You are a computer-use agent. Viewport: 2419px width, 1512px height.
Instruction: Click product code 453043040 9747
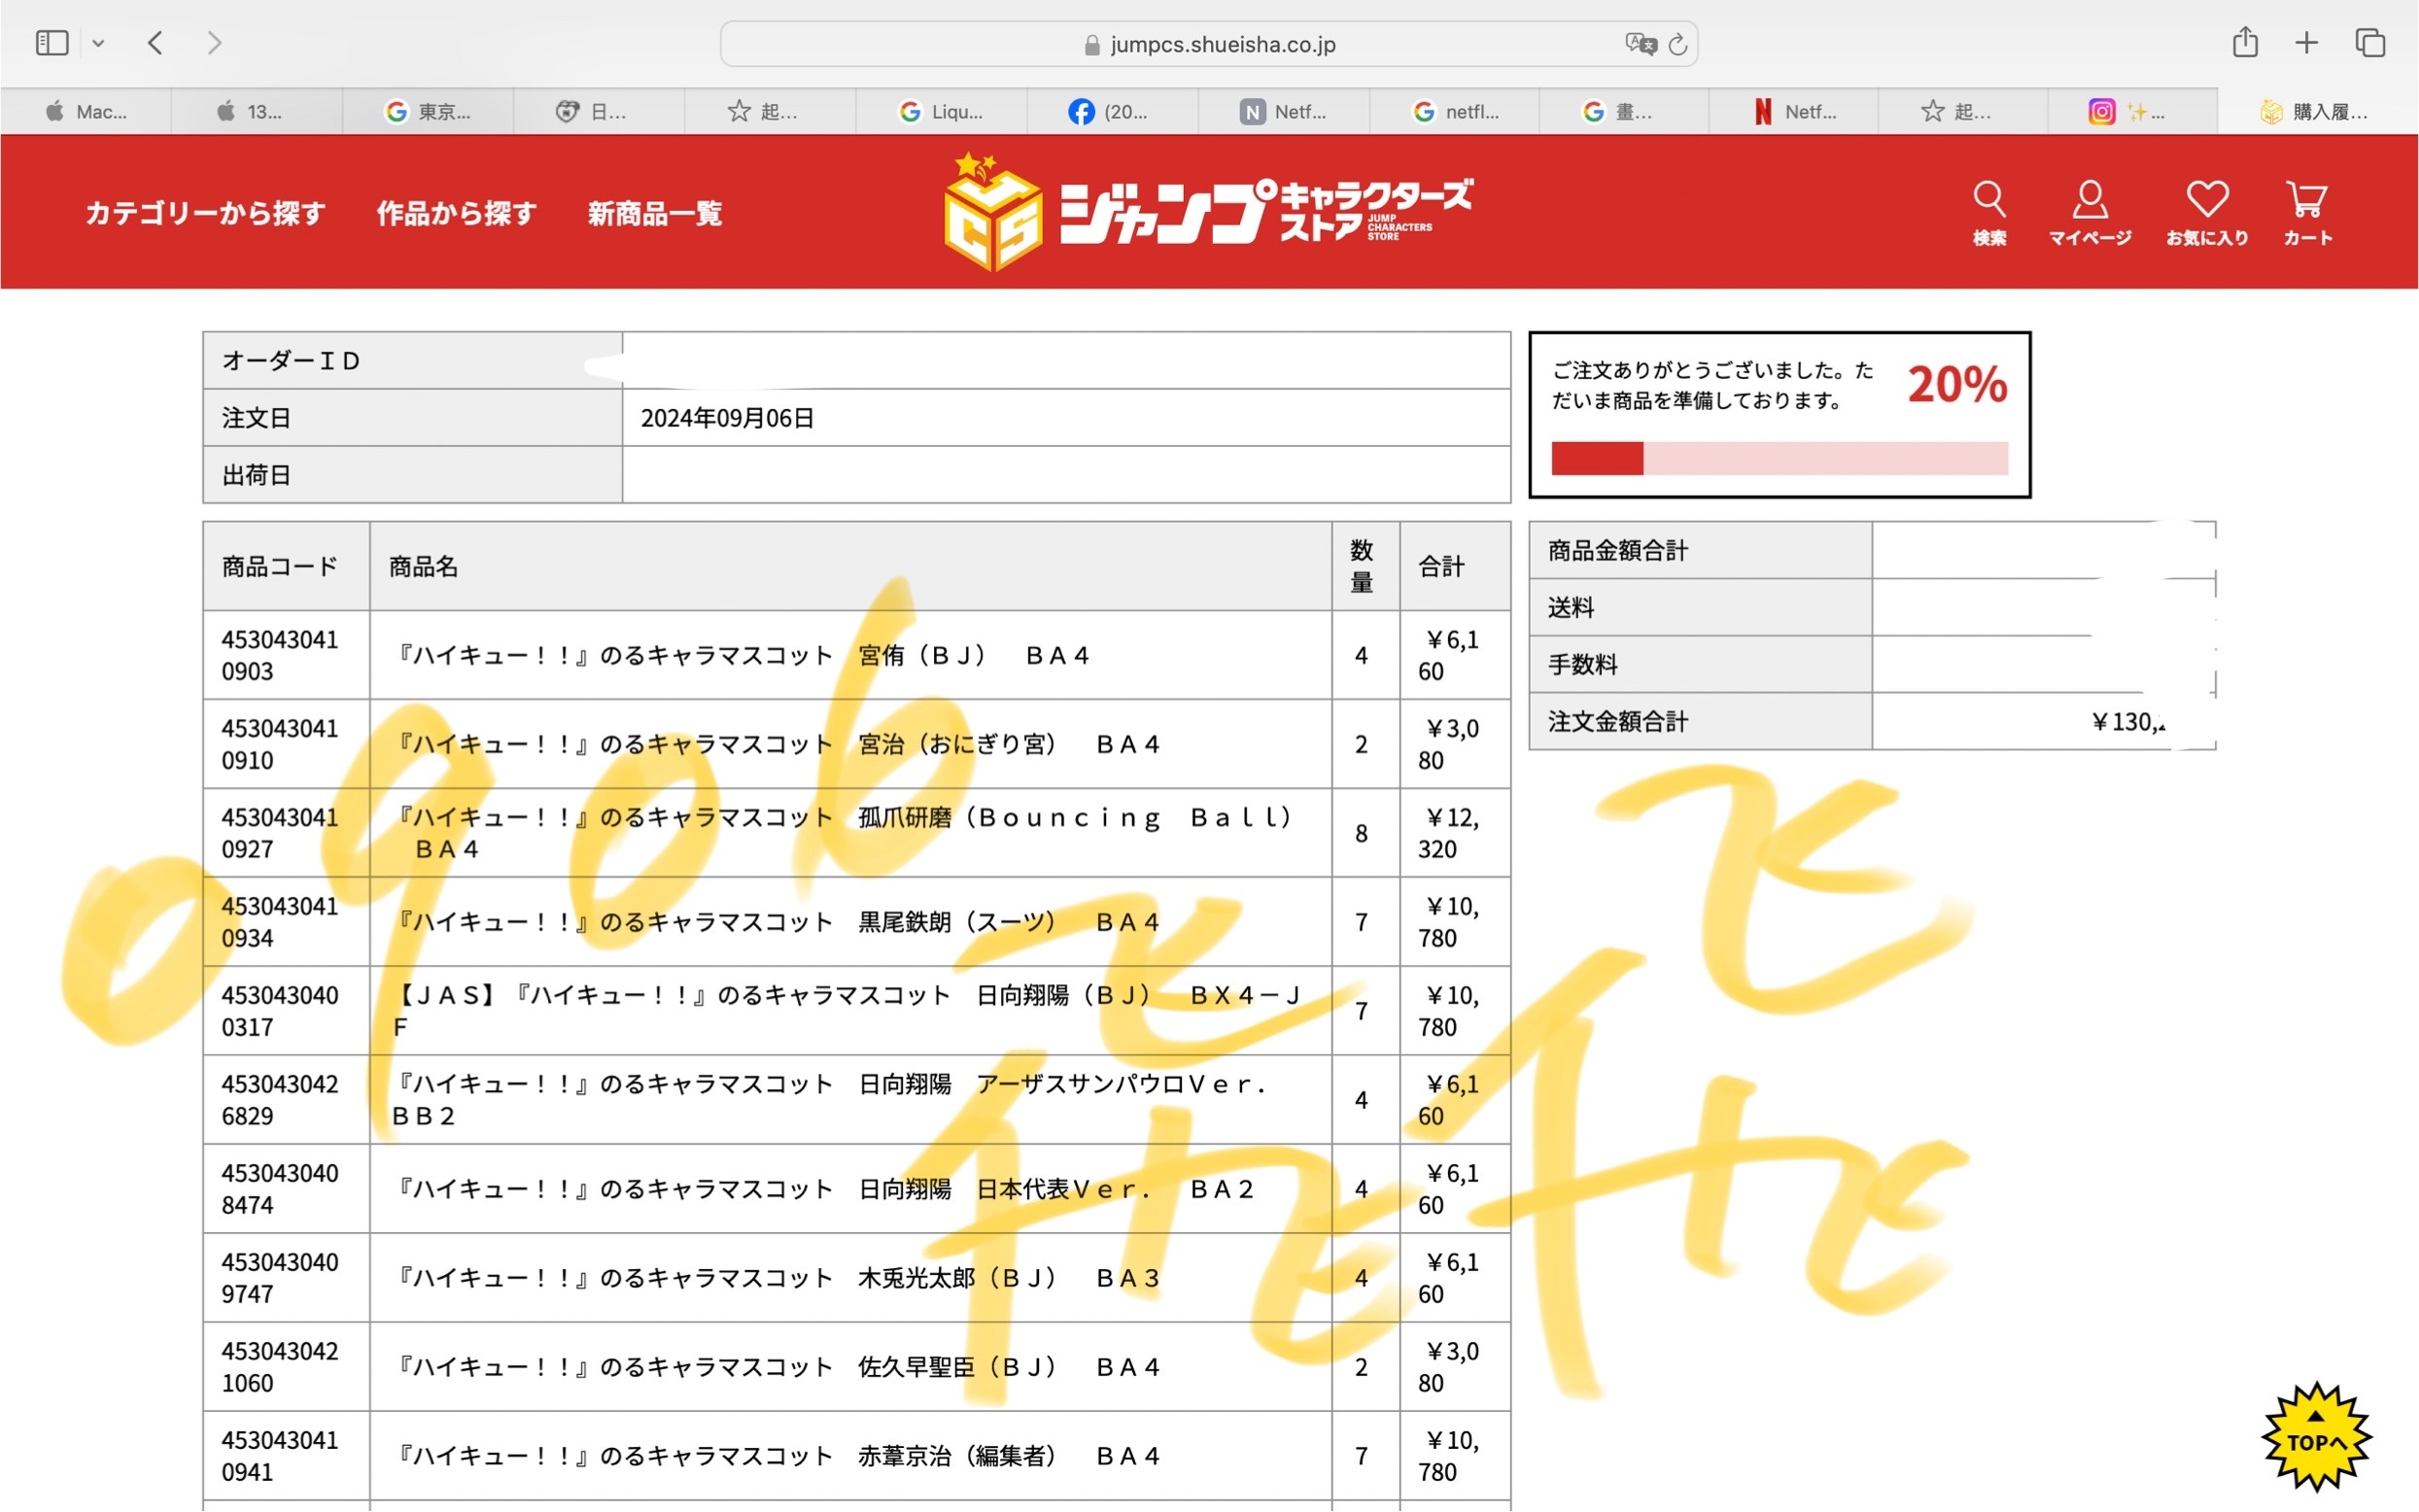pyautogui.click(x=280, y=1278)
